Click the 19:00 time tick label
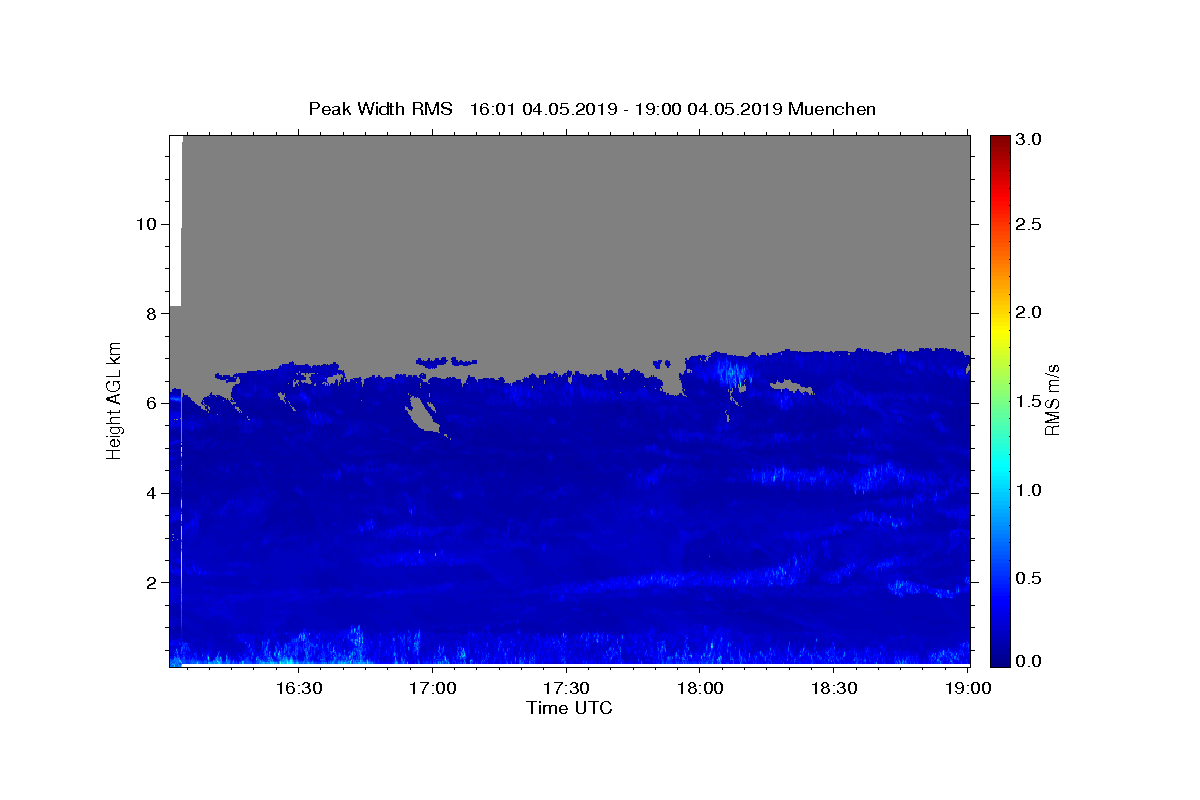This screenshot has height=800, width=1200. 968,688
